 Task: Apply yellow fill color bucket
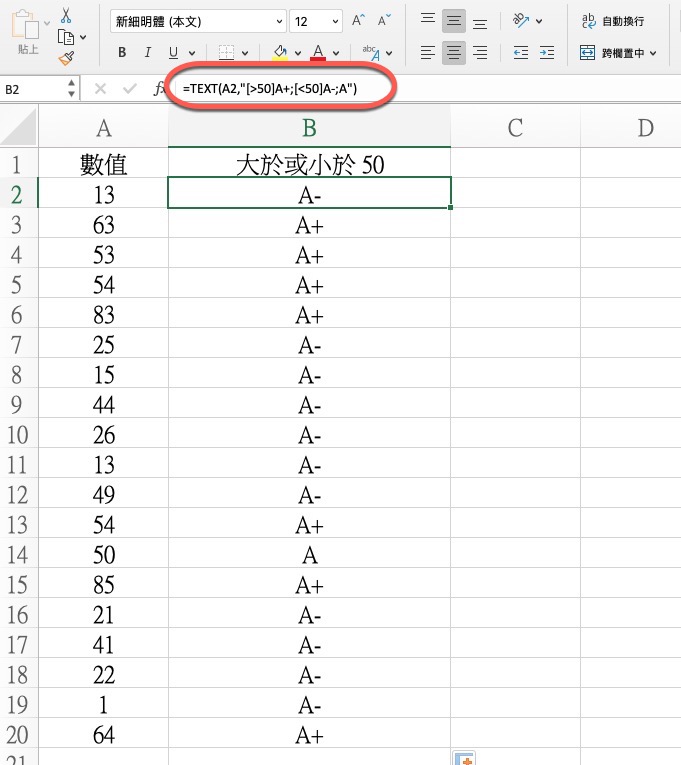tap(280, 52)
